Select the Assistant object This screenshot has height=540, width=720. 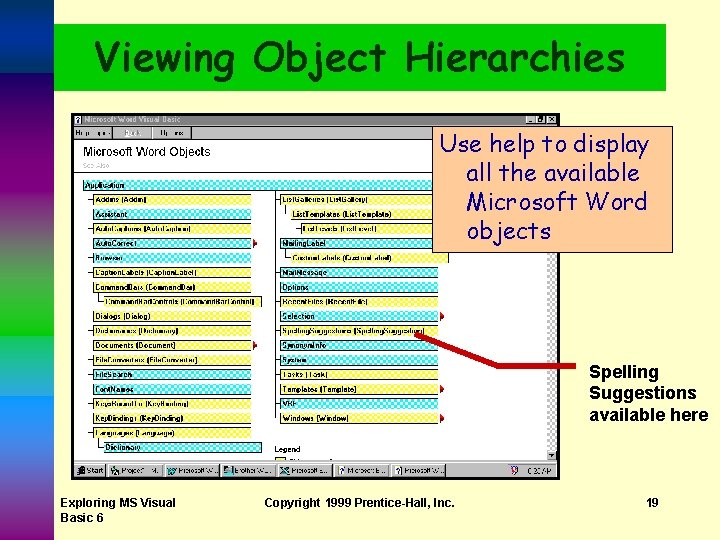pos(172,214)
